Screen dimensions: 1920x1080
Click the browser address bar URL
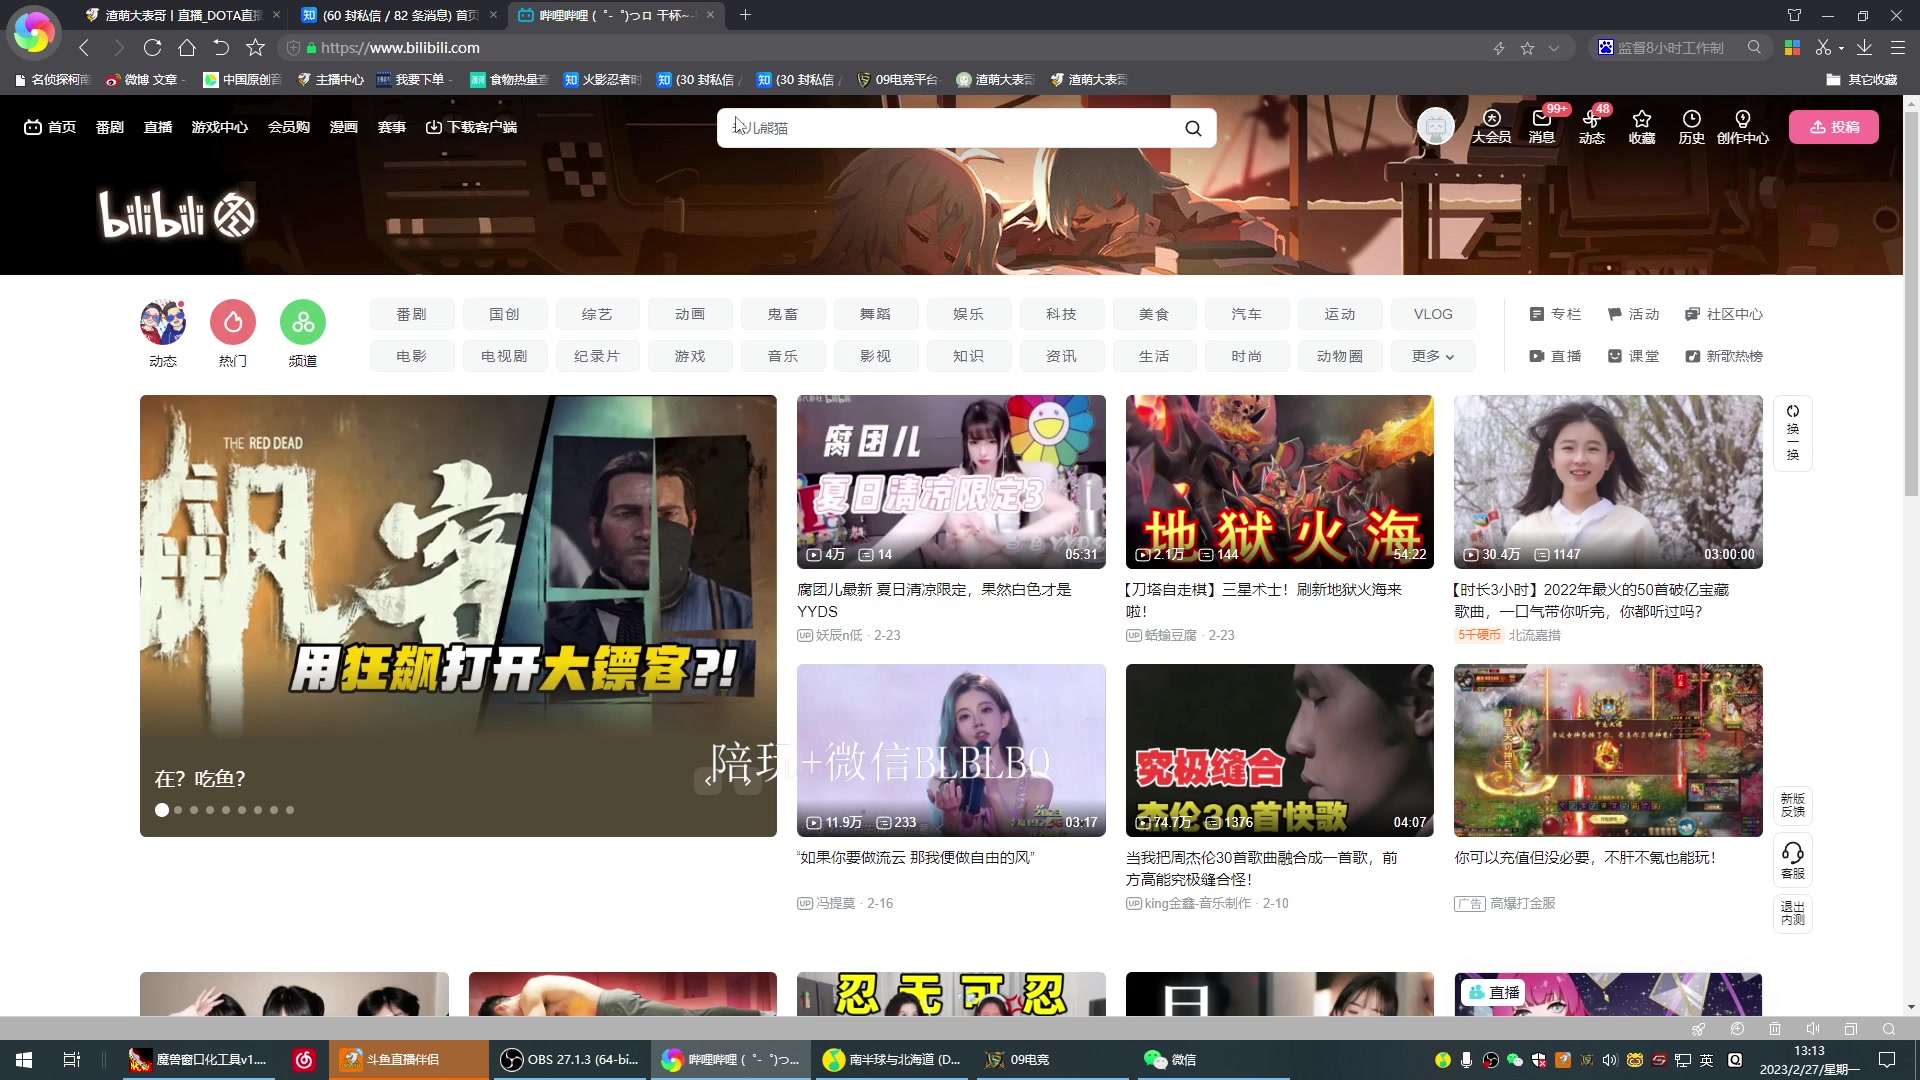(400, 48)
